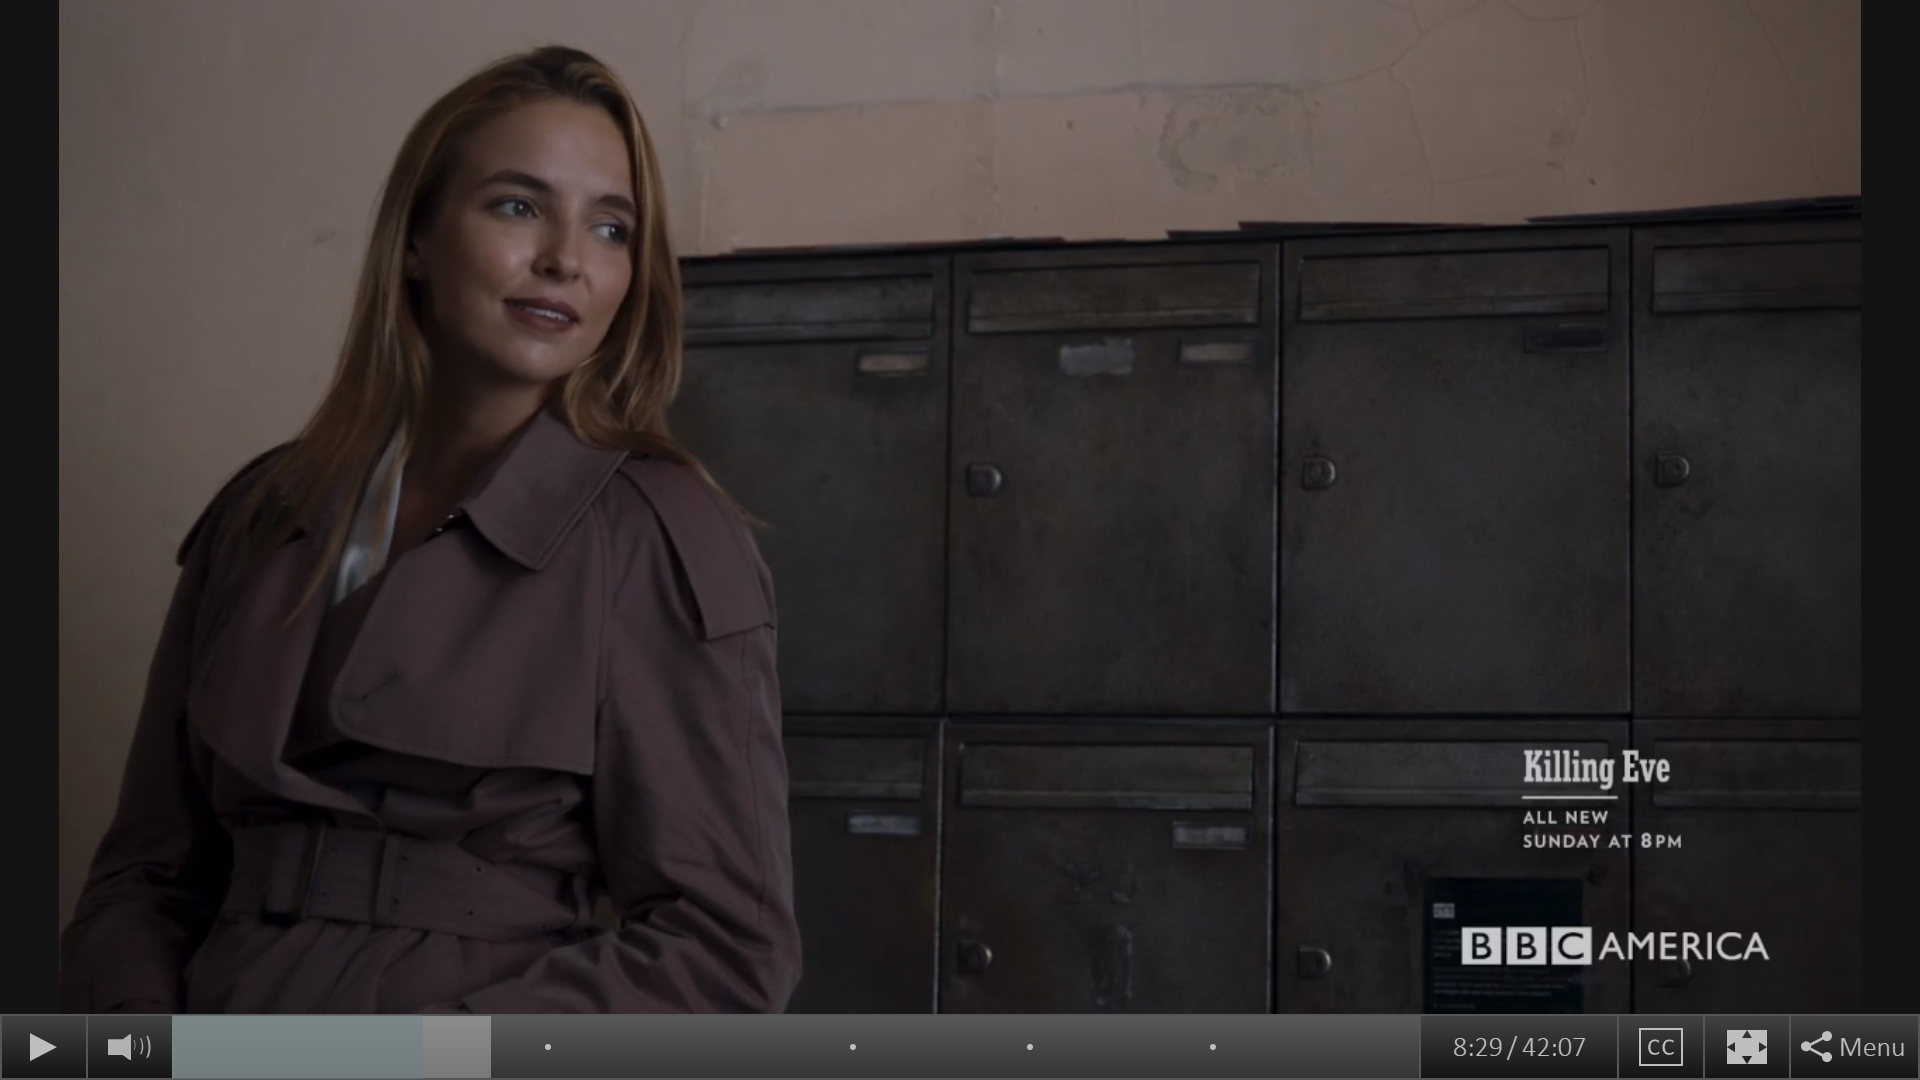1920x1080 pixels.
Task: Click the BBC America logo watermark
Action: 1614,946
